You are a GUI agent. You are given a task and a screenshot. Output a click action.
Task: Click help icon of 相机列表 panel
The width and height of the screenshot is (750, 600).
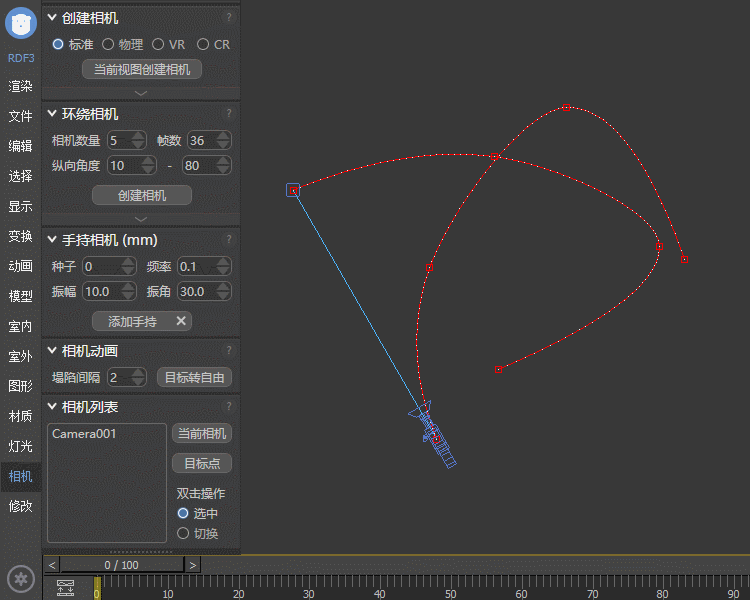[x=229, y=406]
